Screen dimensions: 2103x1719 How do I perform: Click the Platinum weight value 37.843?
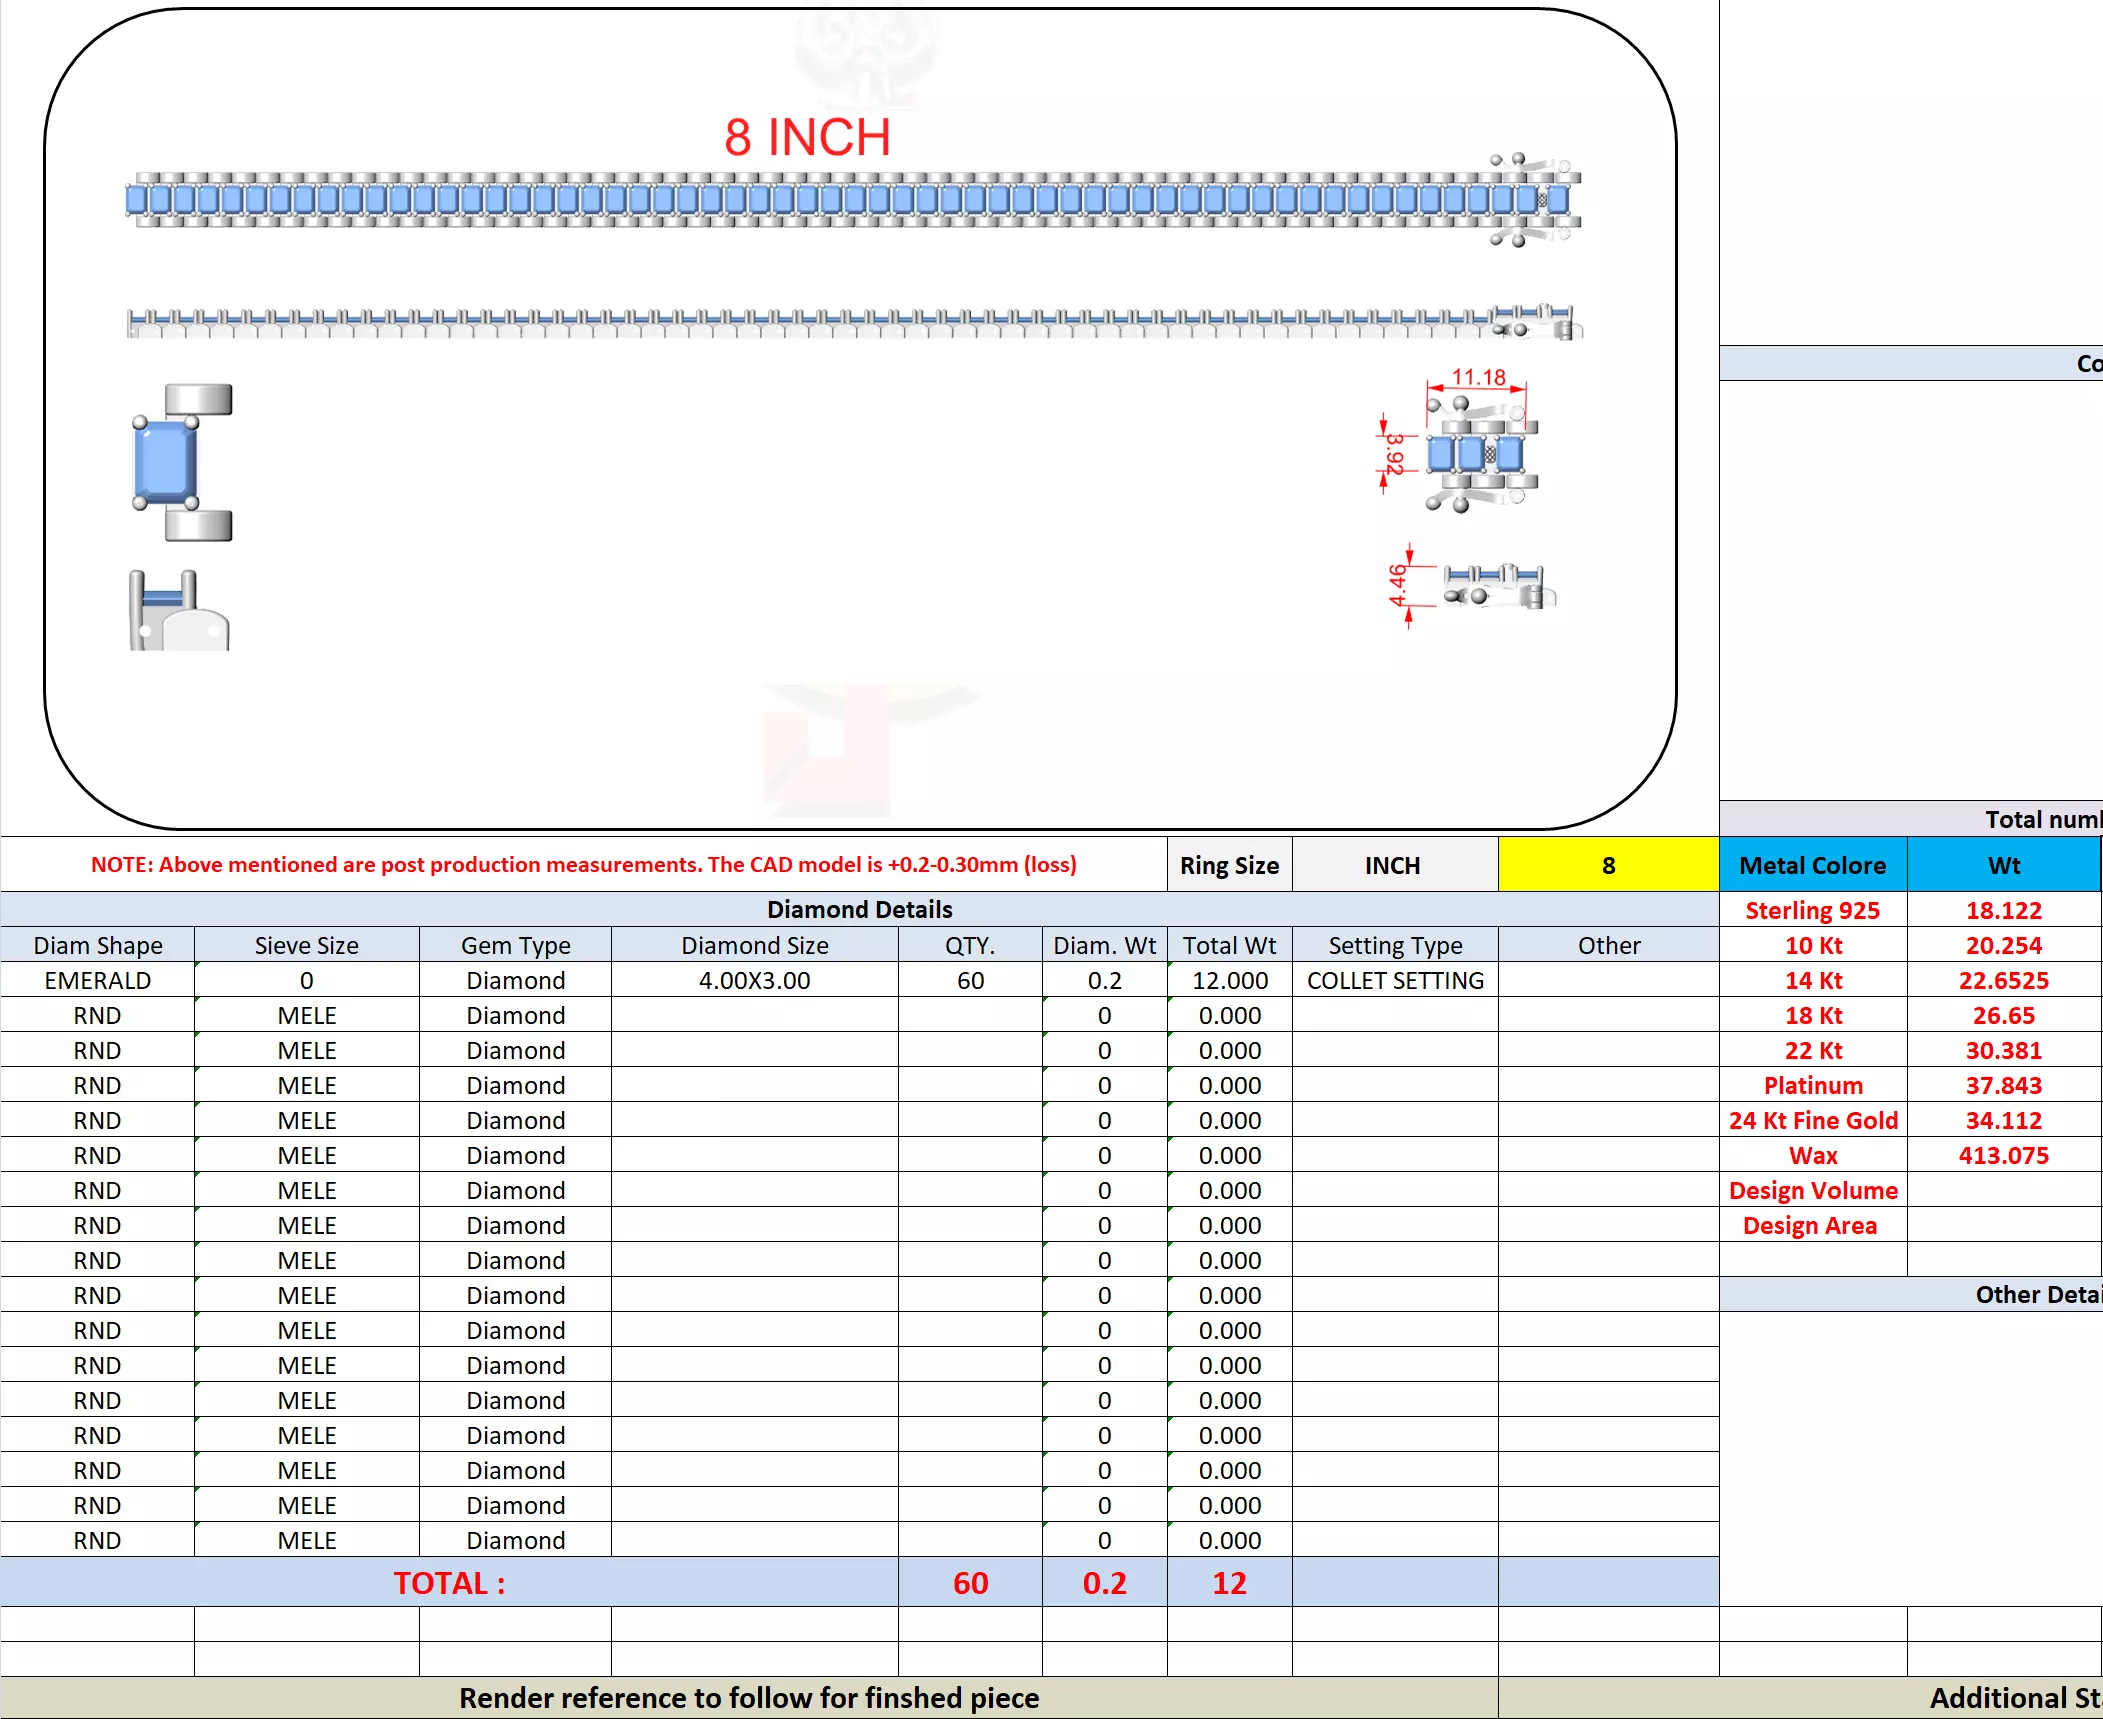pos(2003,1085)
